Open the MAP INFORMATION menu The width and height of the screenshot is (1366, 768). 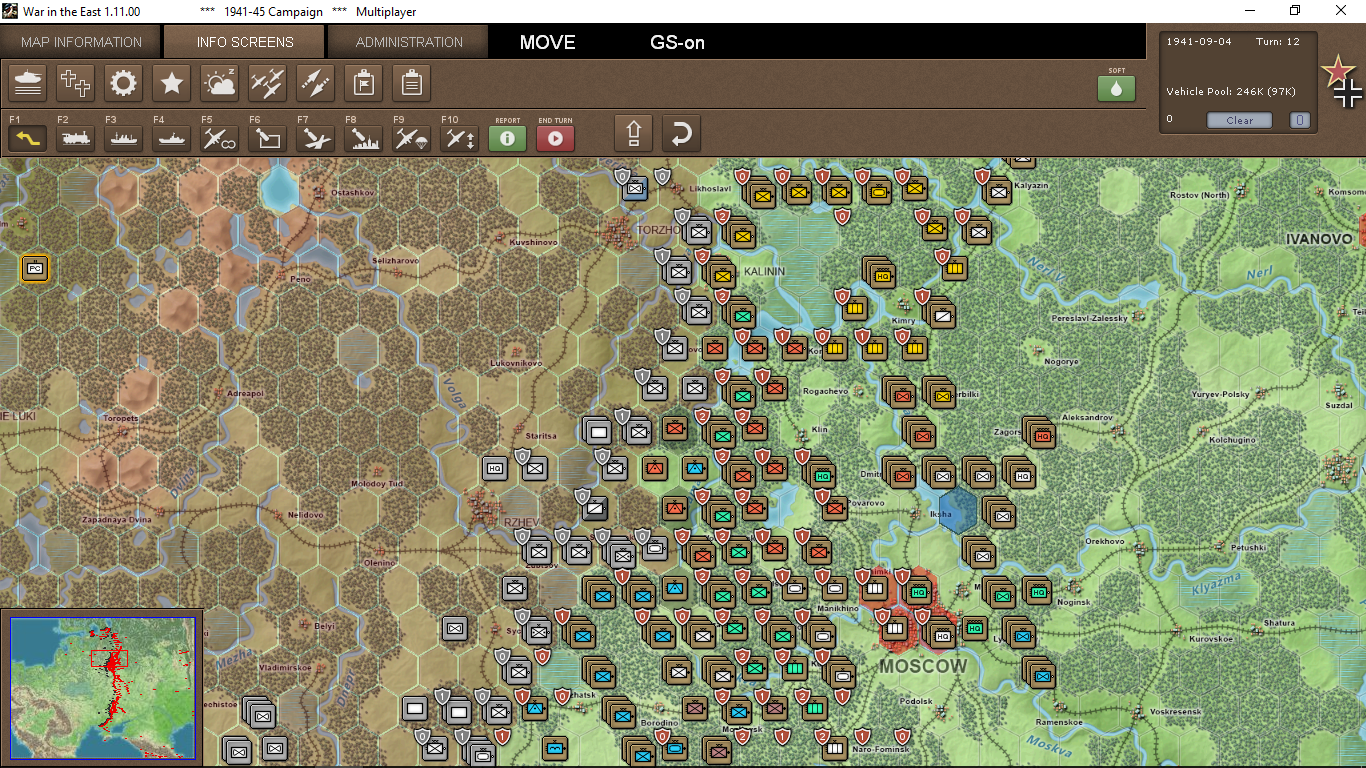click(80, 42)
